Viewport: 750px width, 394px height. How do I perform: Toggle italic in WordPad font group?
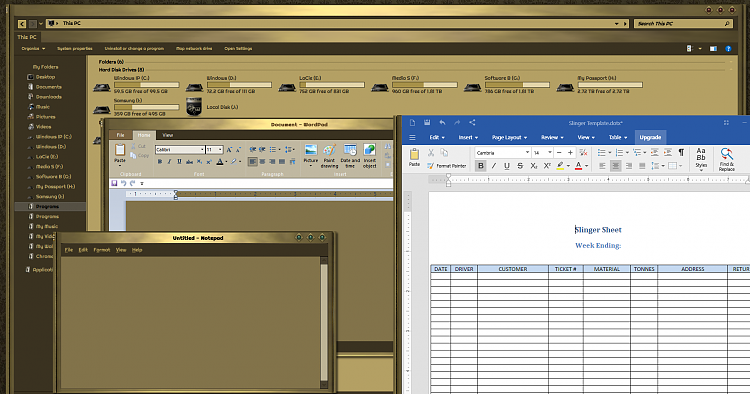pyautogui.click(x=169, y=162)
